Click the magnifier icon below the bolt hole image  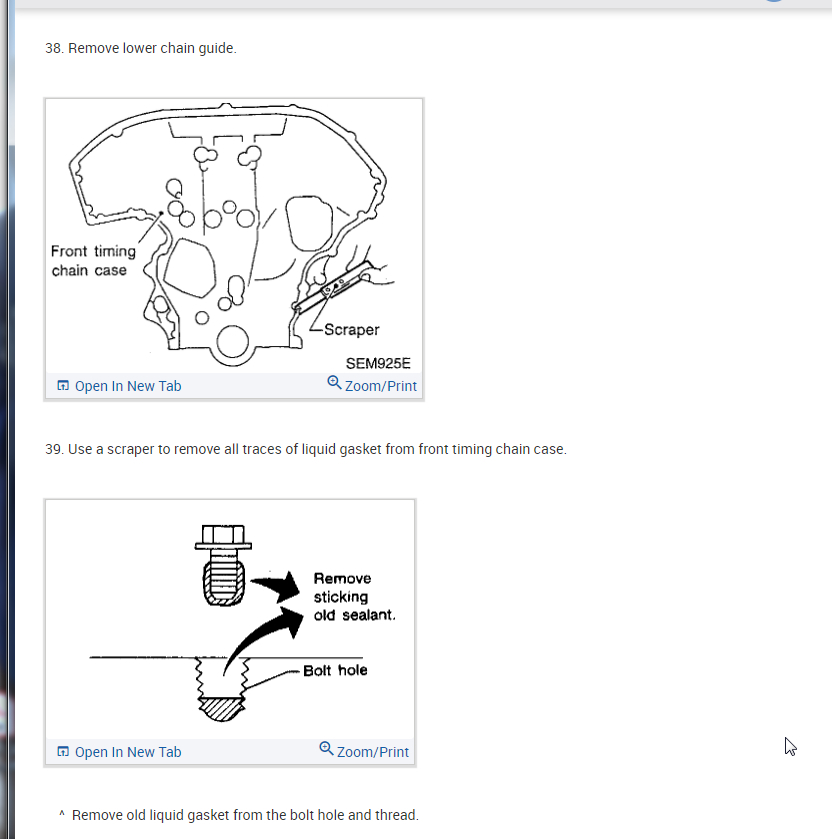pos(326,749)
